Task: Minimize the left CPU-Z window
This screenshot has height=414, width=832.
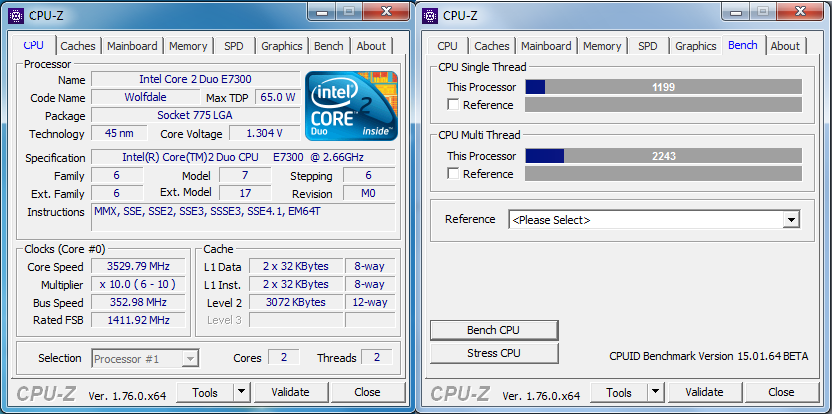Action: coord(322,12)
